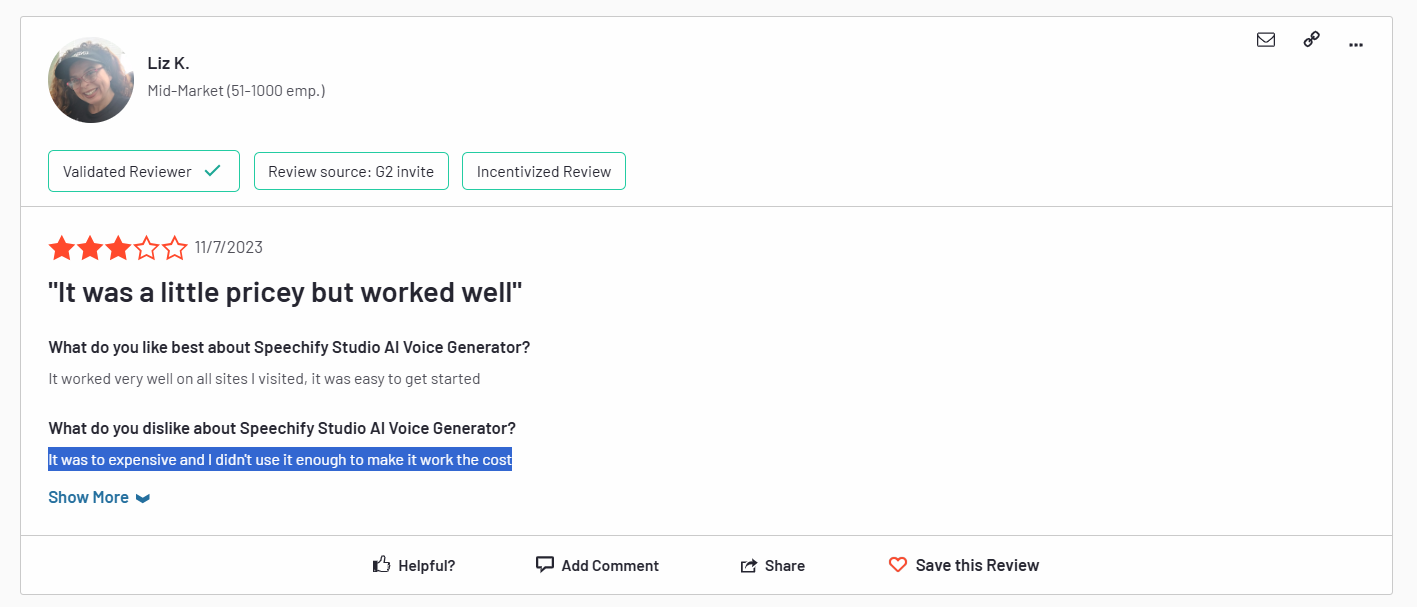Screen dimensions: 1417x607
Task: Copy review link via chain icon
Action: click(1311, 40)
